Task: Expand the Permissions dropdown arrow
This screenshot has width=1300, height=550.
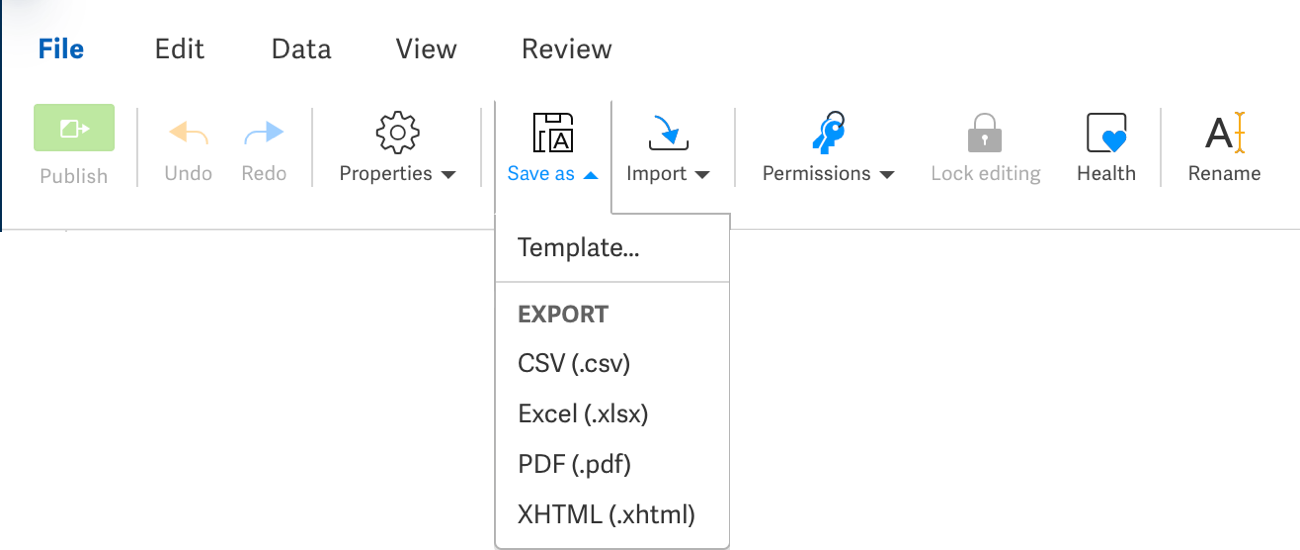Action: (886, 175)
